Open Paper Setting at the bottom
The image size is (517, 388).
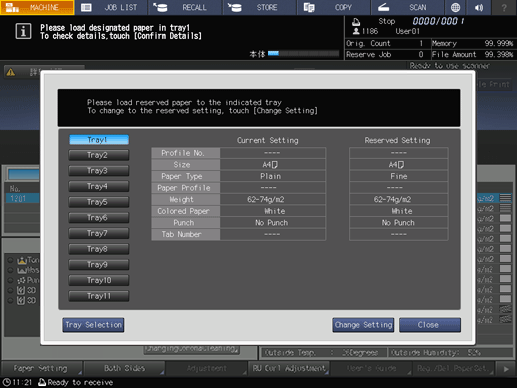tap(42, 369)
